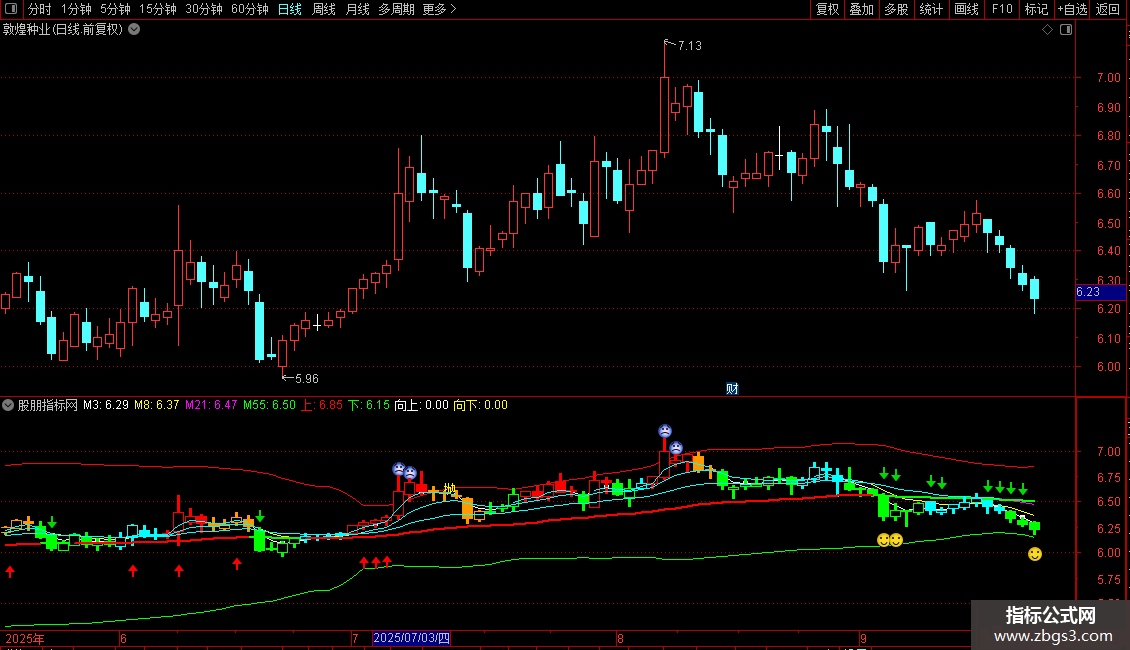Viewport: 1130px width, 650px height.
Task: Expand the 更多 periods menu
Action: pyautogui.click(x=439, y=9)
